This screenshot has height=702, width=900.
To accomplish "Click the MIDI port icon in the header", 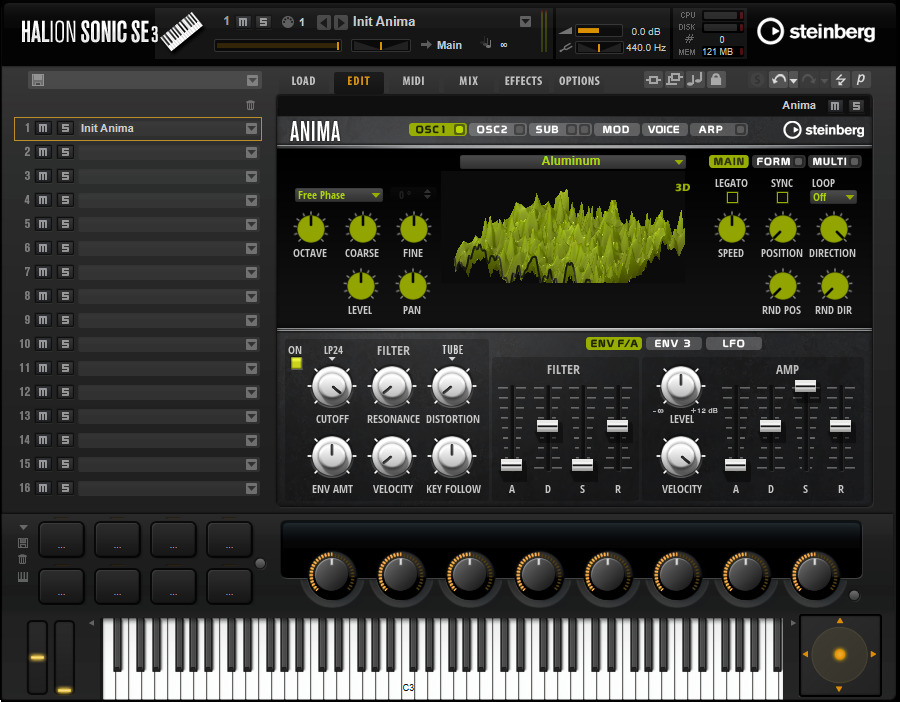I will click(x=288, y=22).
